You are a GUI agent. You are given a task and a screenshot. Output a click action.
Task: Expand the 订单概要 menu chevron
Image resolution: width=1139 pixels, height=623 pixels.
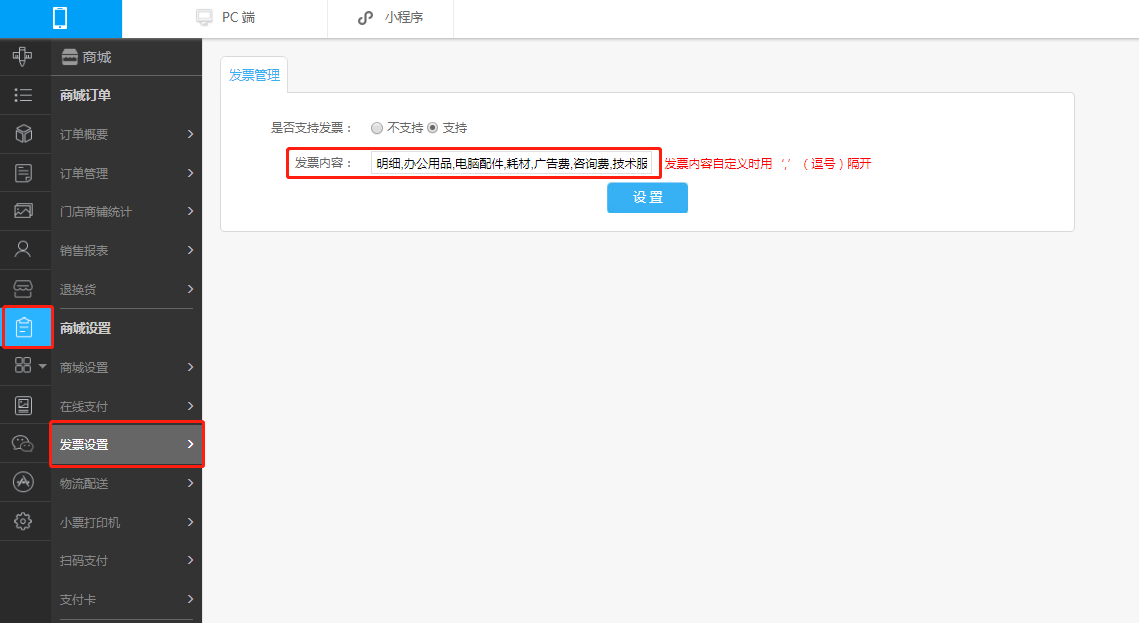click(x=190, y=134)
